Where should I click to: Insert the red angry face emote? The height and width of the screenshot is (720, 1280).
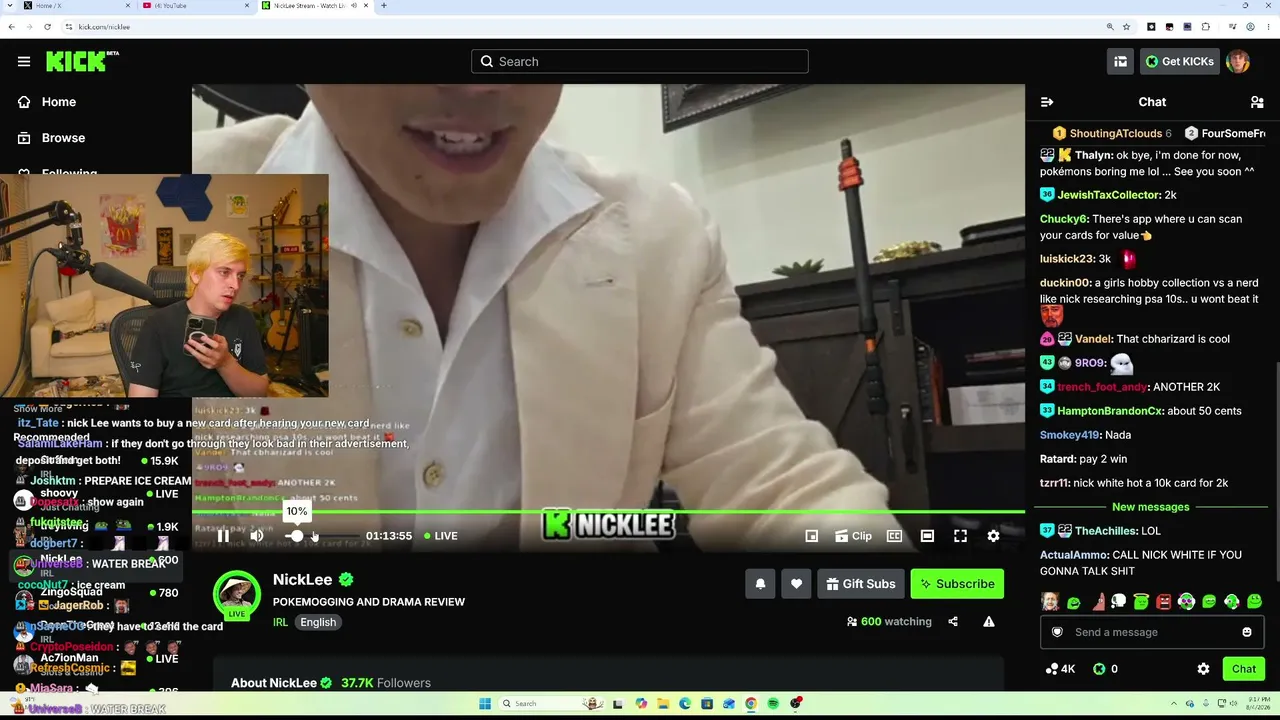[1164, 602]
